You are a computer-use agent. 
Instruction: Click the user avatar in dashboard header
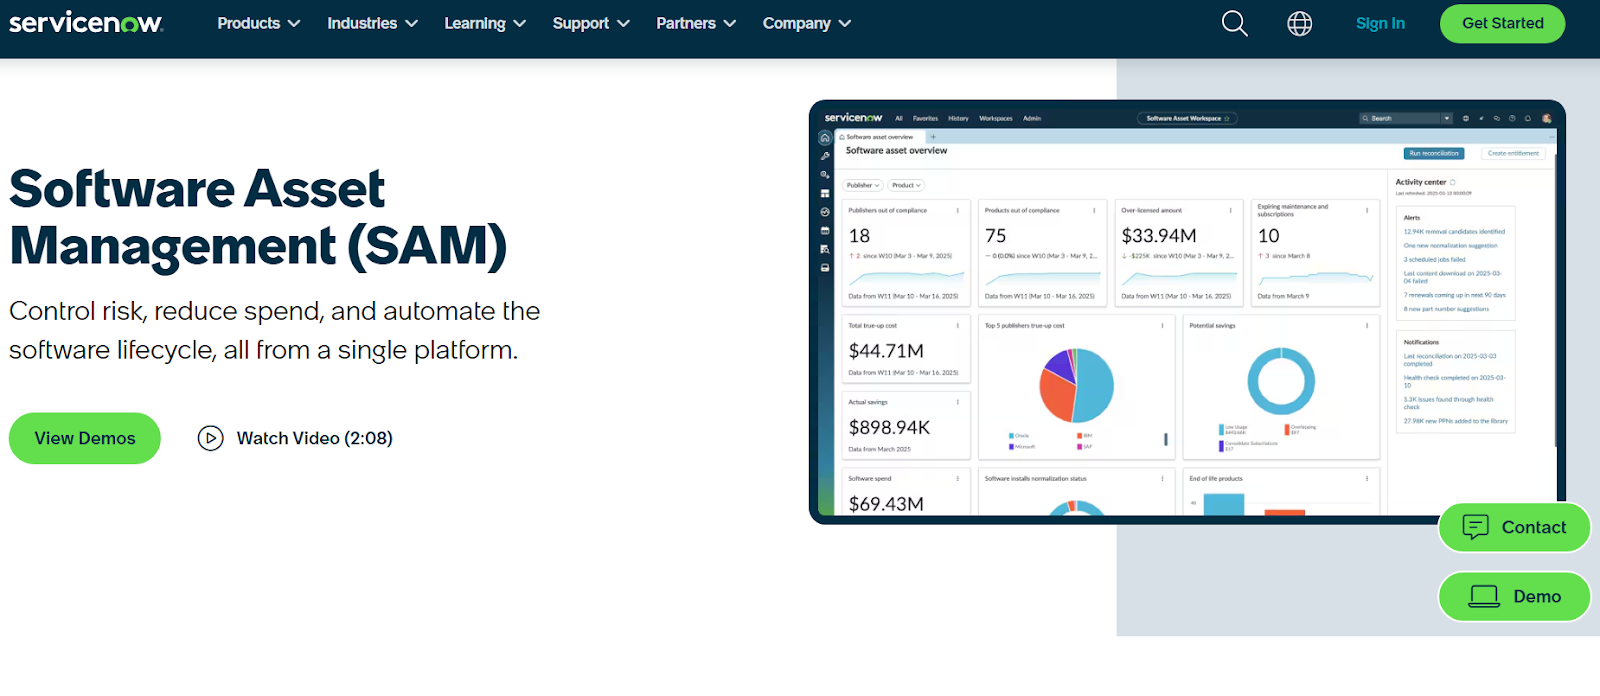pyautogui.click(x=1547, y=118)
